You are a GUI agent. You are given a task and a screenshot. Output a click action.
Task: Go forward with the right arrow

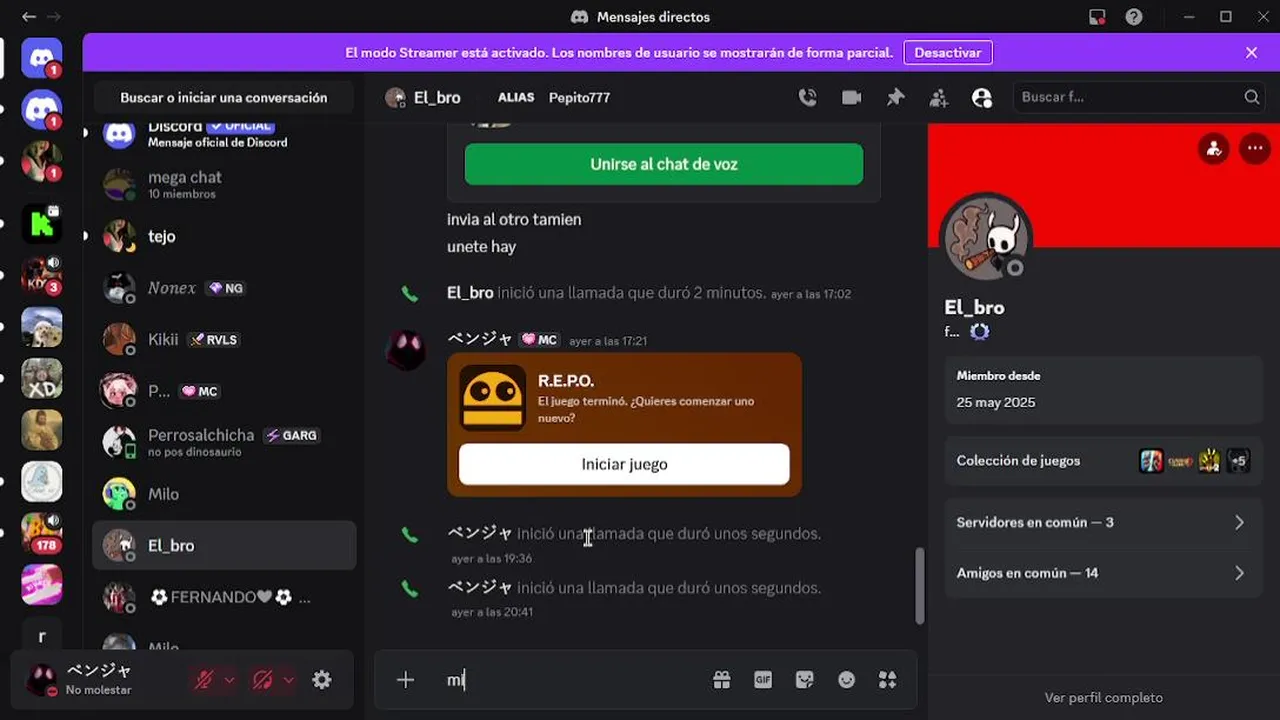pos(54,17)
